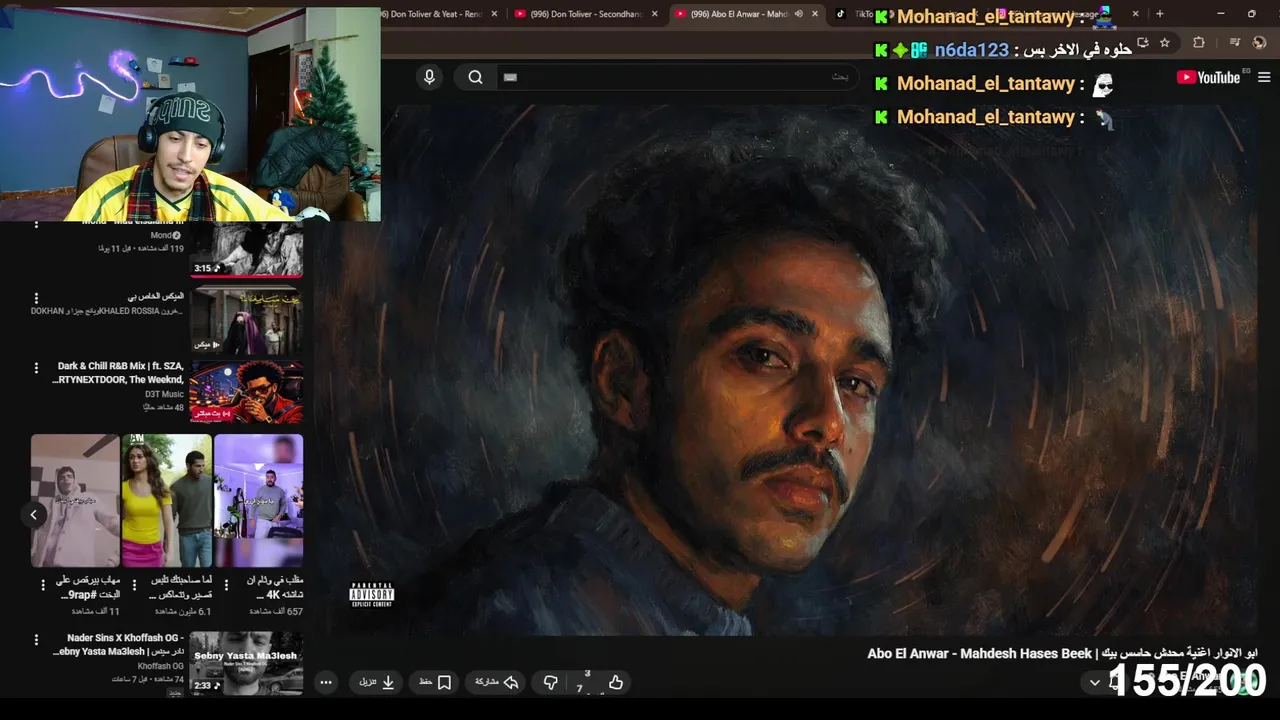This screenshot has height=720, width=1280.
Task: Click views text 6.1 مليون مشاهدة
Action: (x=183, y=611)
